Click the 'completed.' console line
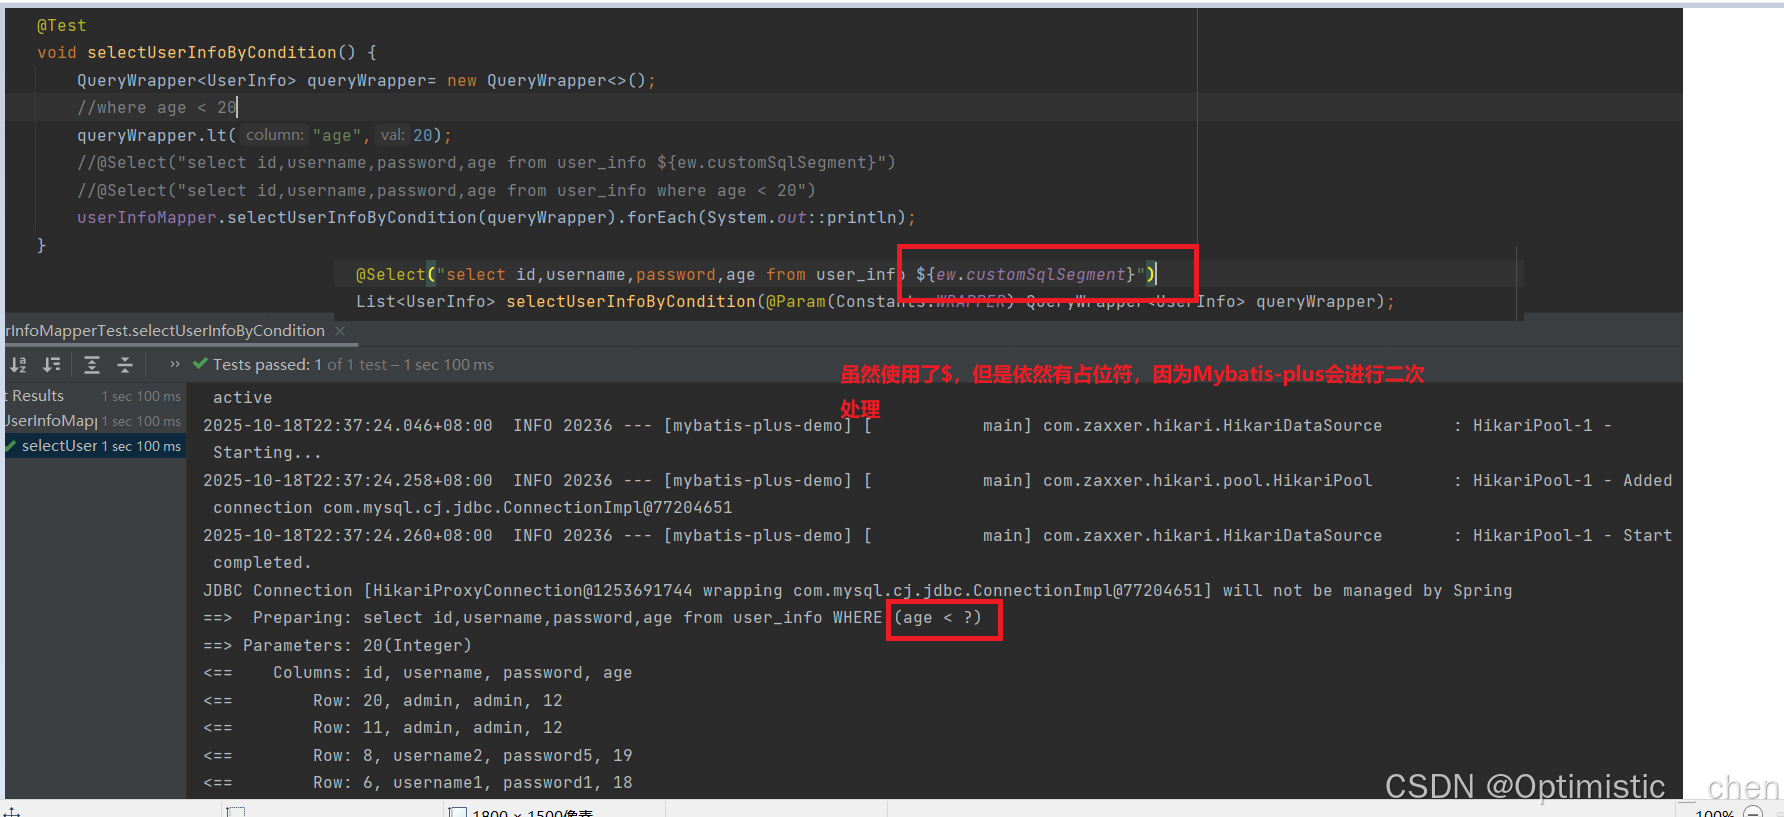Screen dimensions: 1784x817 pyautogui.click(x=262, y=563)
